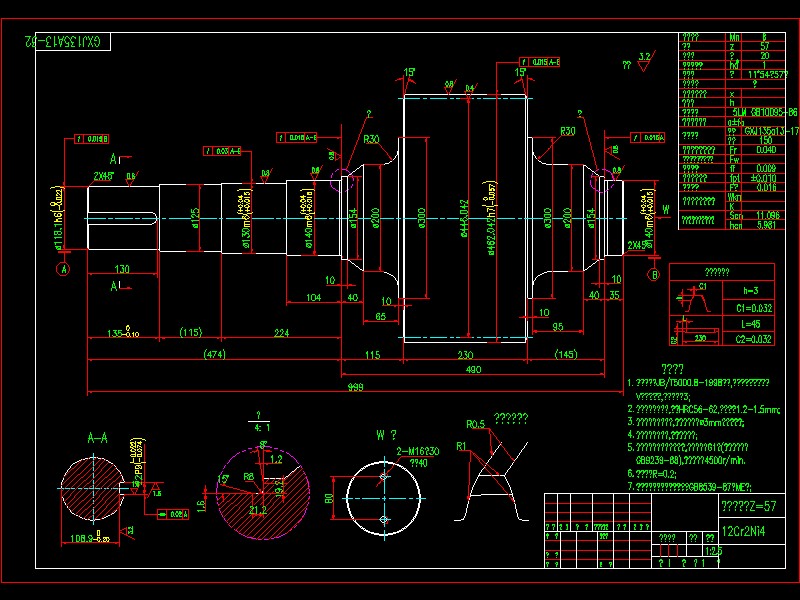
Task: Click the 80 hole spacing dimension
Action: (329, 498)
